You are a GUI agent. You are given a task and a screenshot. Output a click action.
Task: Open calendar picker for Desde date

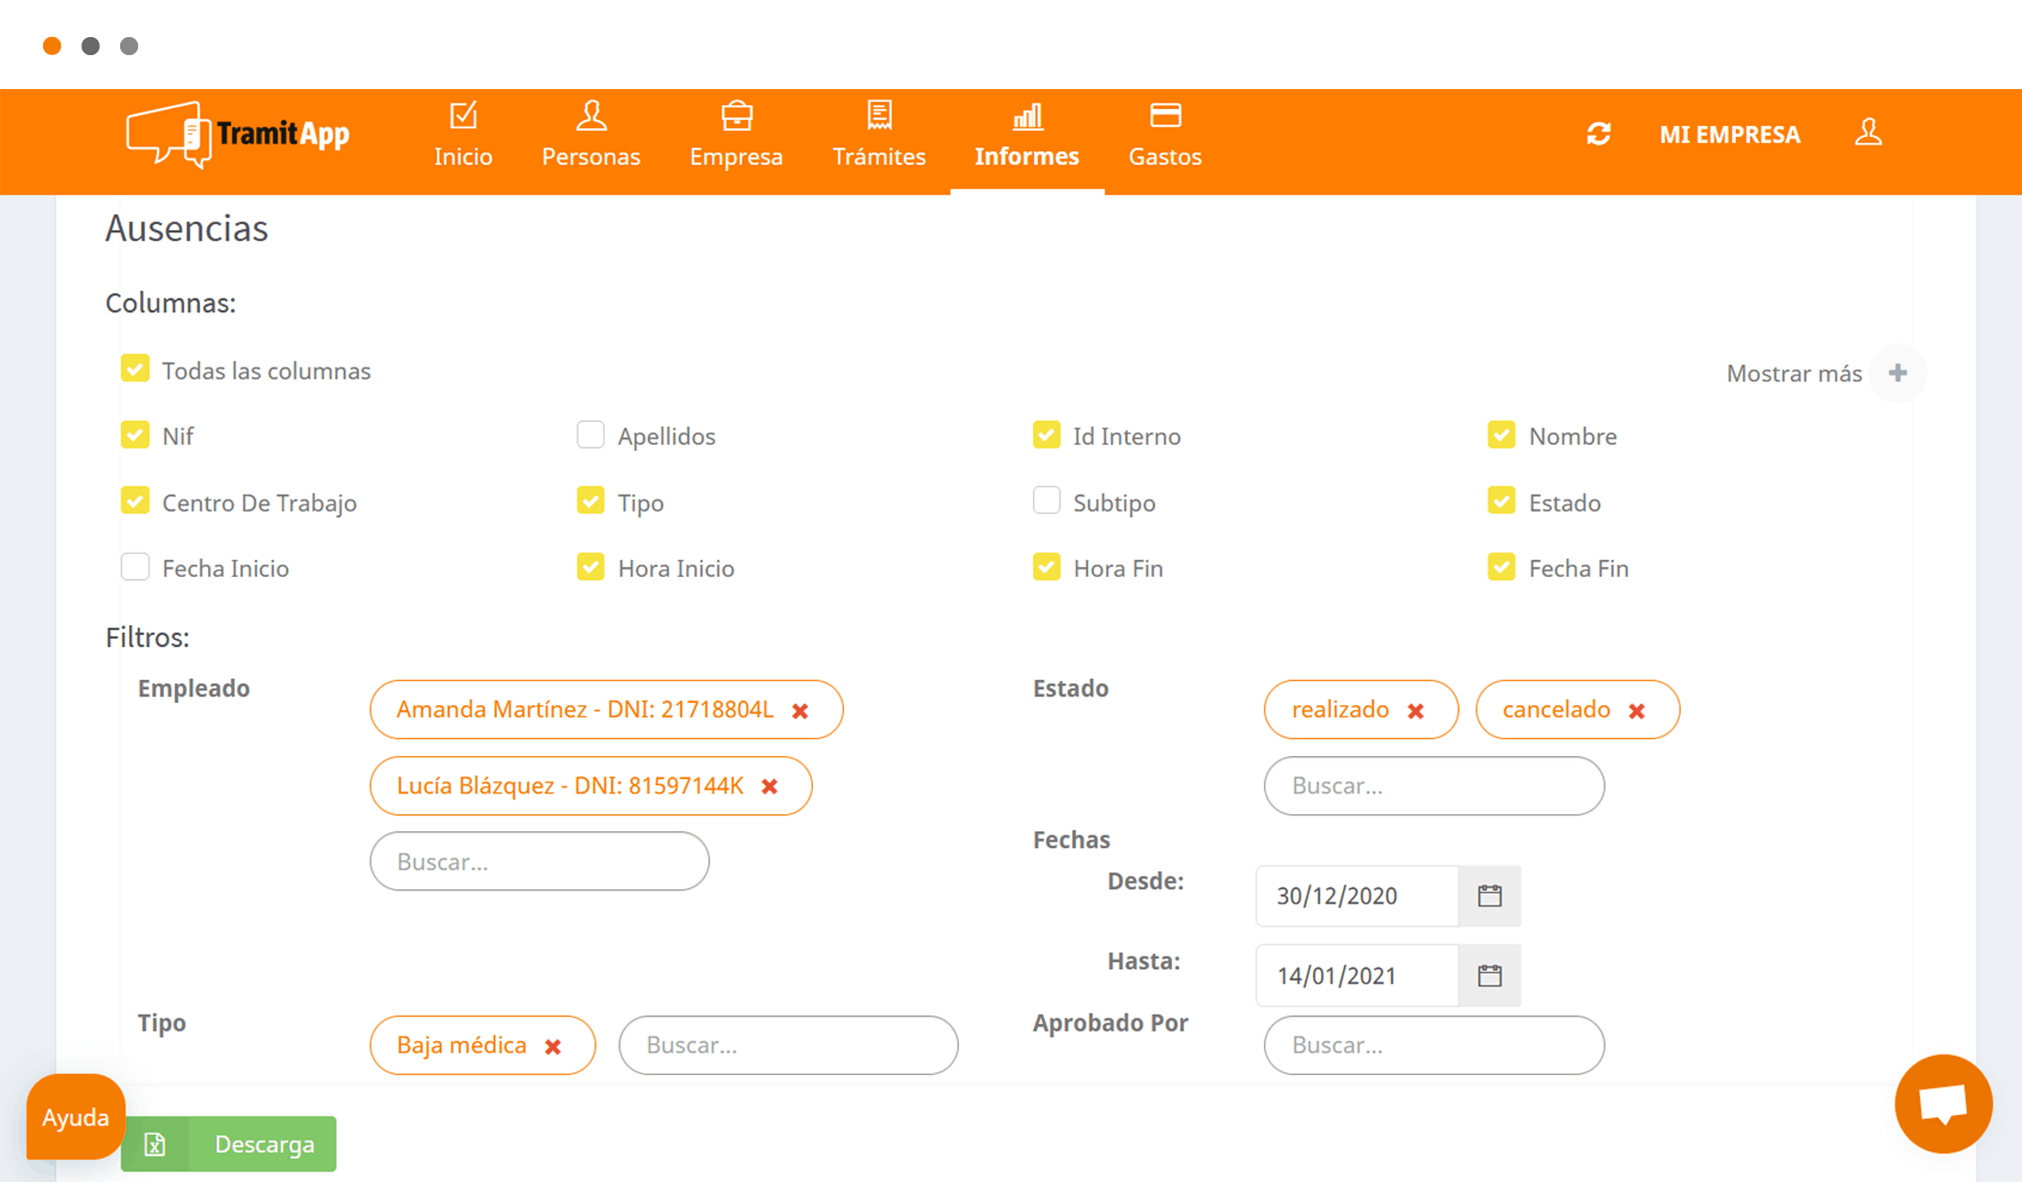click(x=1489, y=896)
